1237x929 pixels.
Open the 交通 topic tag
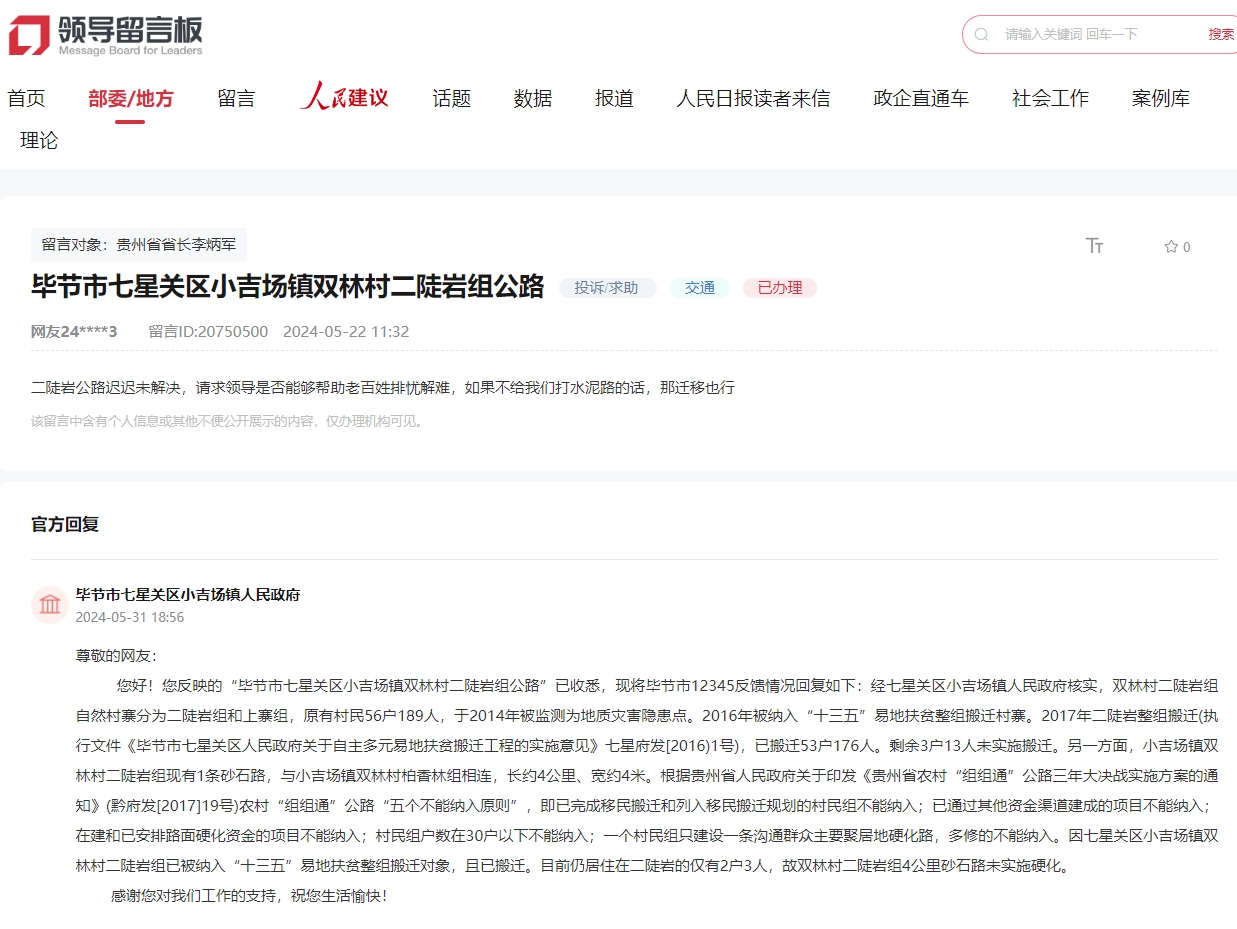[x=700, y=288]
